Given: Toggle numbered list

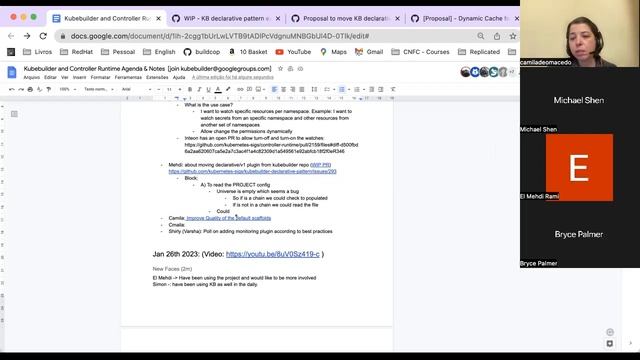Looking at the screenshot, I should [x=357, y=89].
